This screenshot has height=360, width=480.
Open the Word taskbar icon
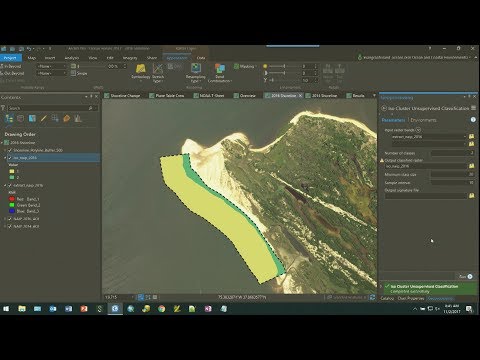point(68,309)
